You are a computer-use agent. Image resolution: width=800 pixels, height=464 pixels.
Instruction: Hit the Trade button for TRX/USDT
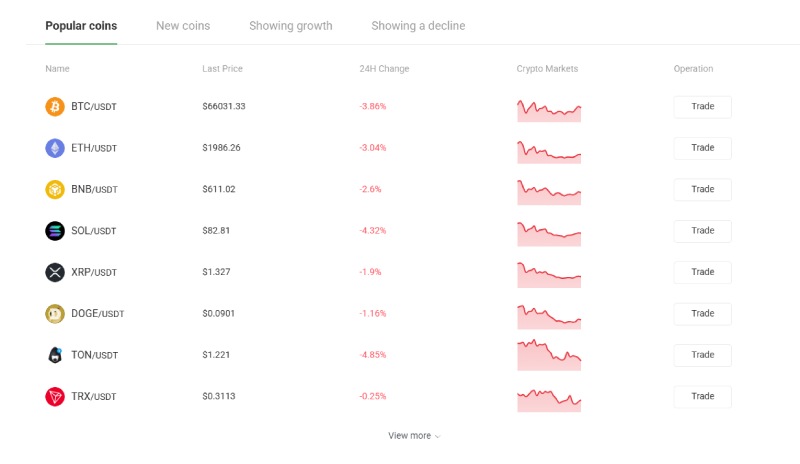click(702, 396)
